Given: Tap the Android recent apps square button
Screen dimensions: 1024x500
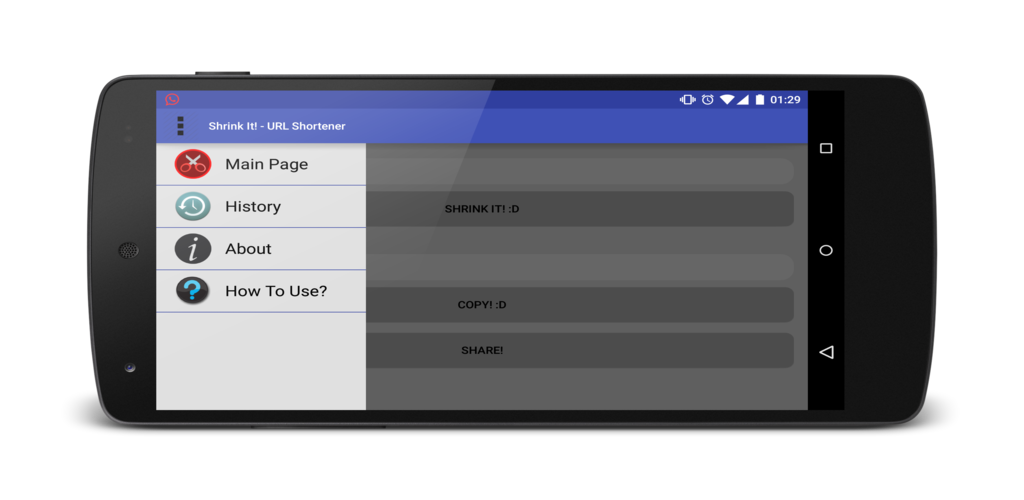Looking at the screenshot, I should tap(826, 149).
